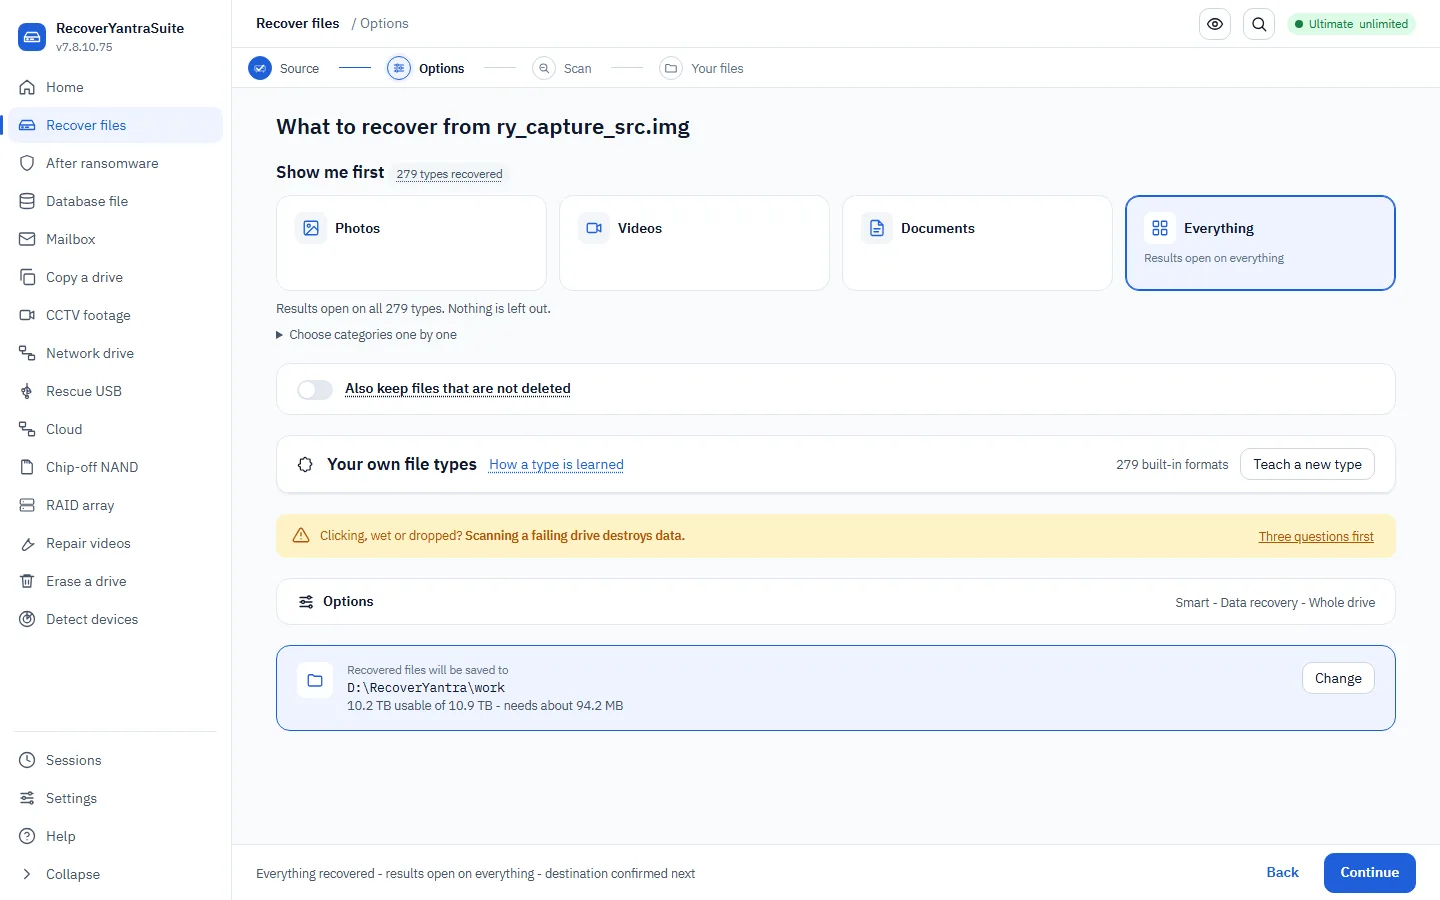1440x900 pixels.
Task: Click the Settings sliders icon
Action: 27,798
